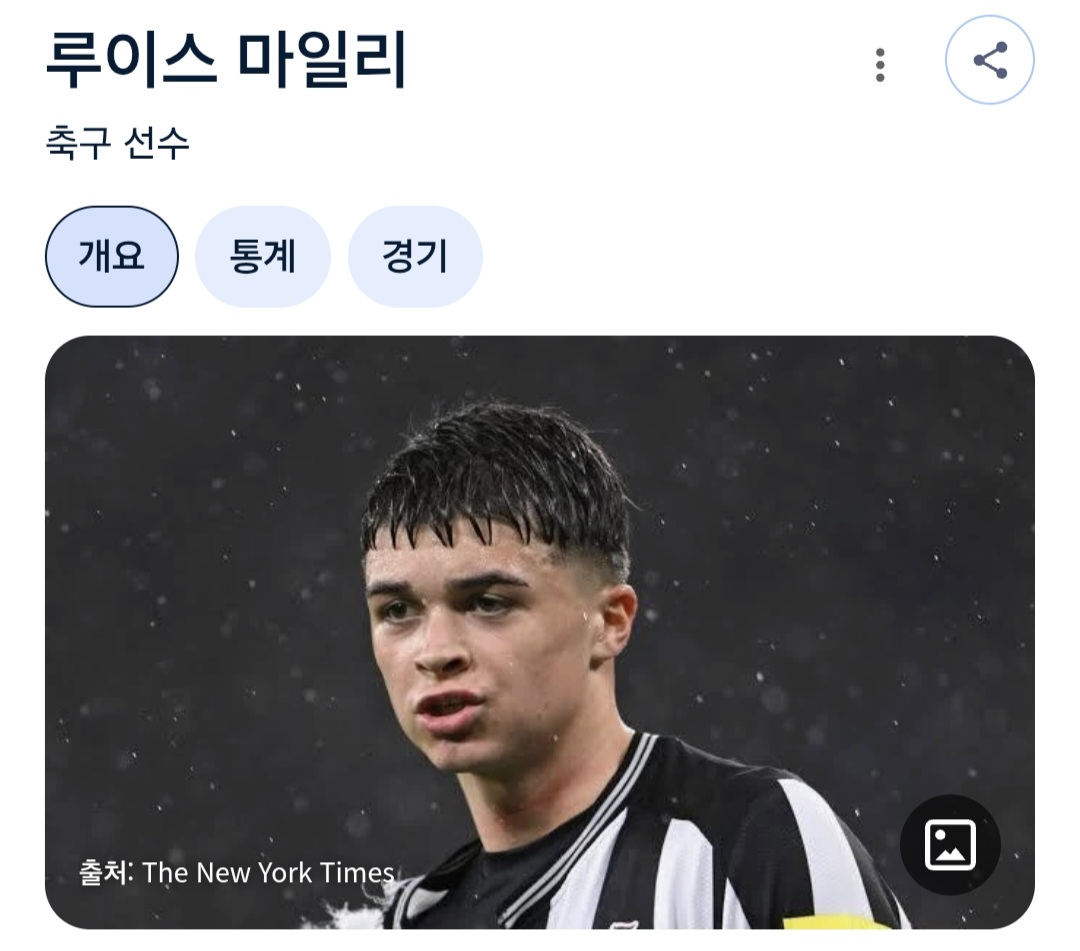The width and height of the screenshot is (1080, 951).
Task: View player statistics via 통계 chip
Action: [x=262, y=257]
